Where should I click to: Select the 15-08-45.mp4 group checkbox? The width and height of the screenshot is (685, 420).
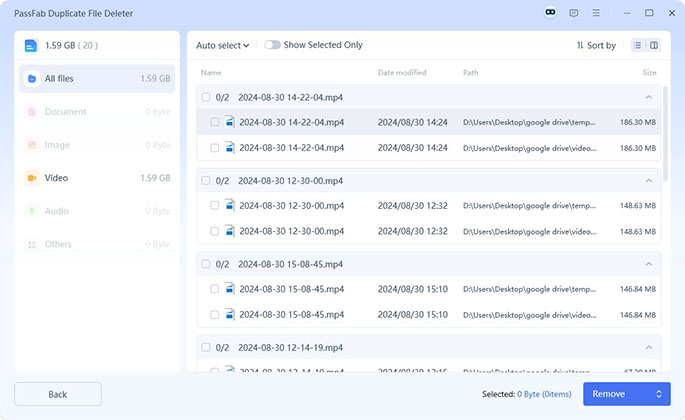pyautogui.click(x=206, y=264)
